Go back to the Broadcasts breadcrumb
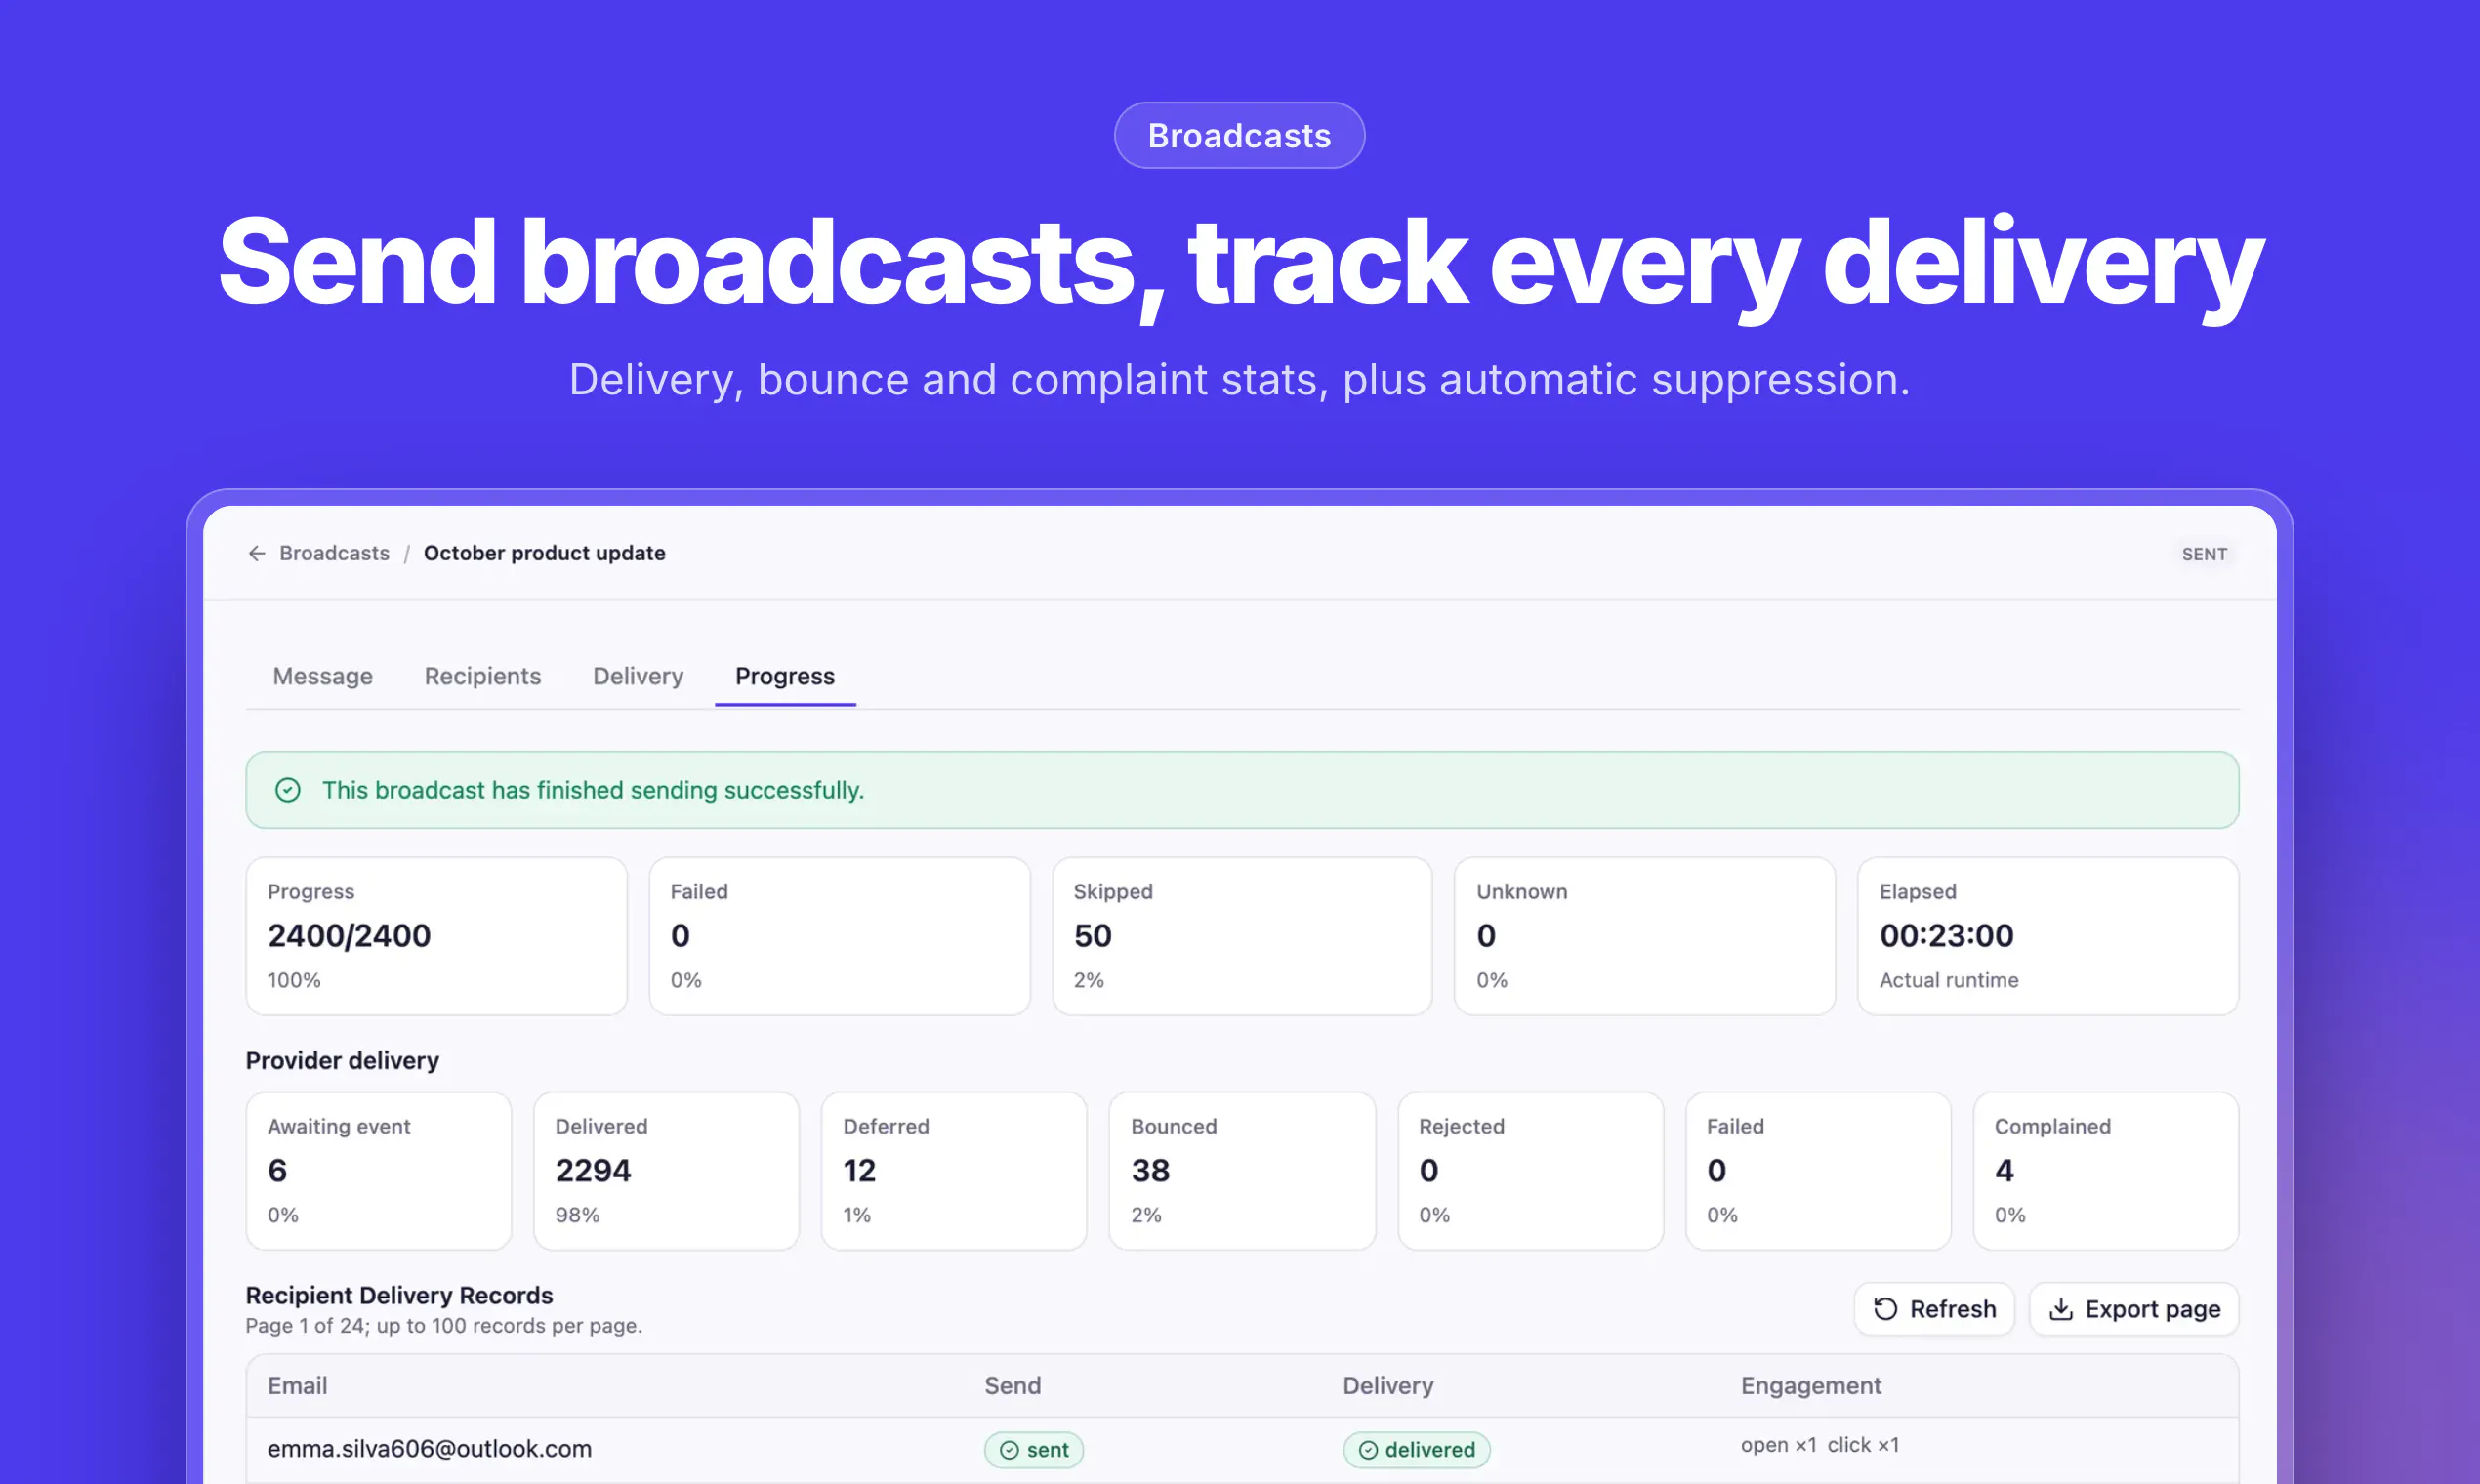Image resolution: width=2480 pixels, height=1484 pixels. (335, 553)
